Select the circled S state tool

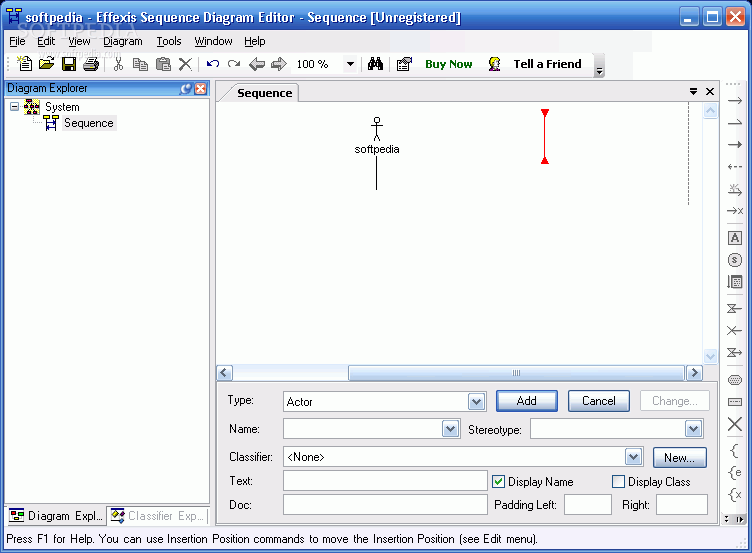tap(735, 260)
